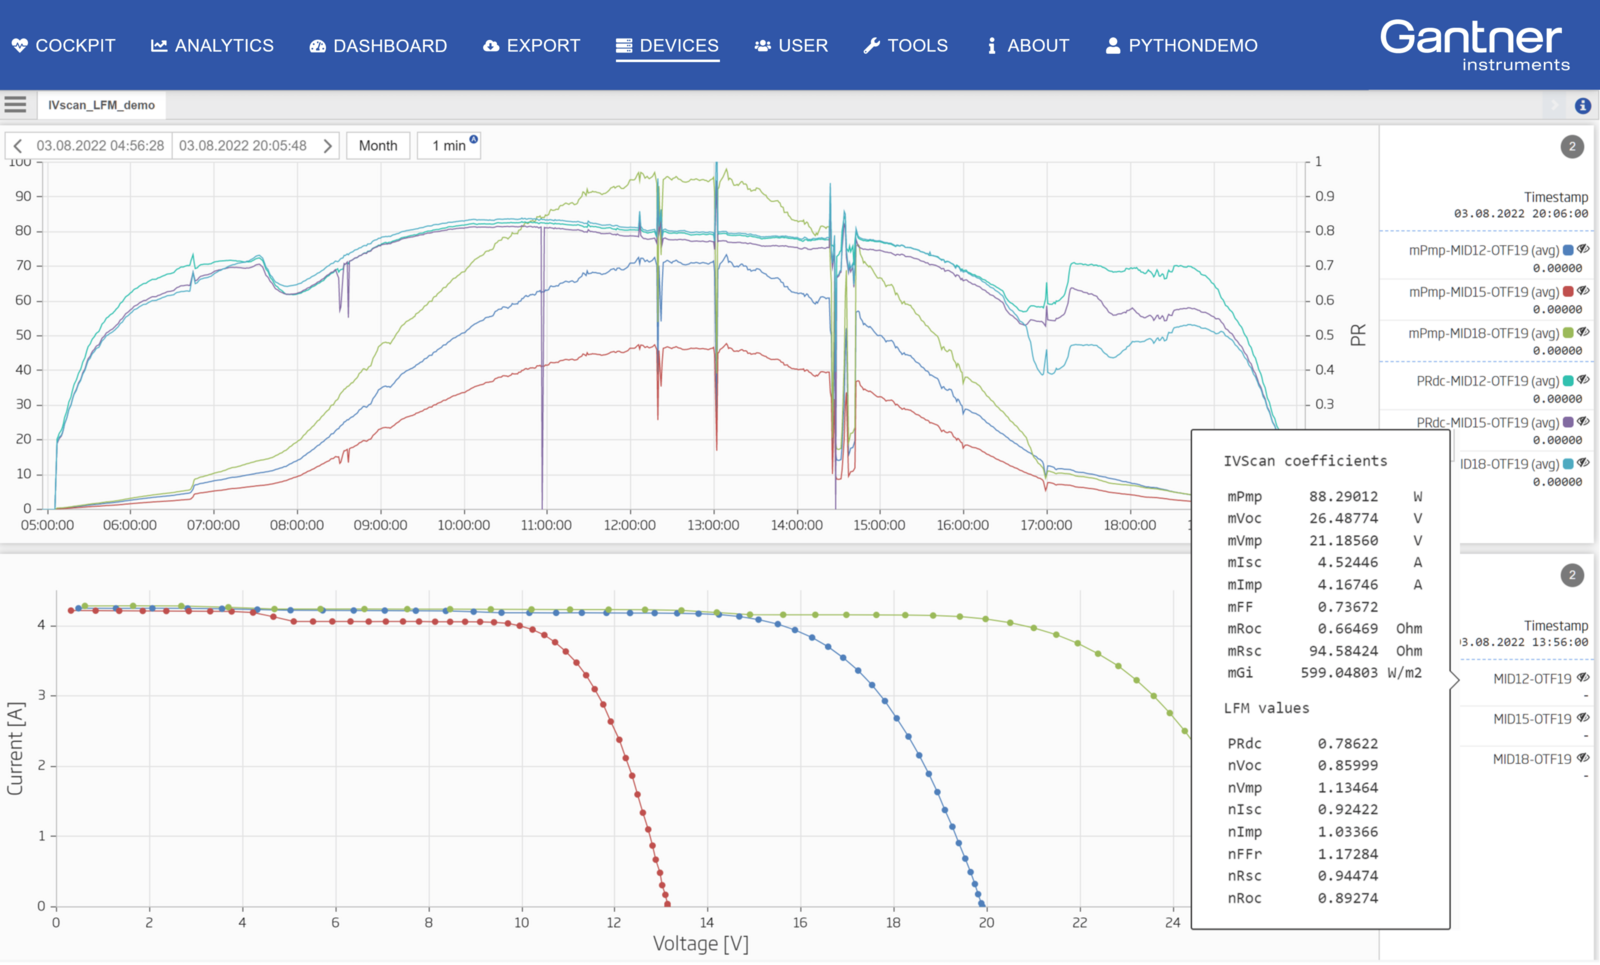This screenshot has height=965, width=1600.
Task: Click the mPmp value 88.29012
Action: point(1343,497)
